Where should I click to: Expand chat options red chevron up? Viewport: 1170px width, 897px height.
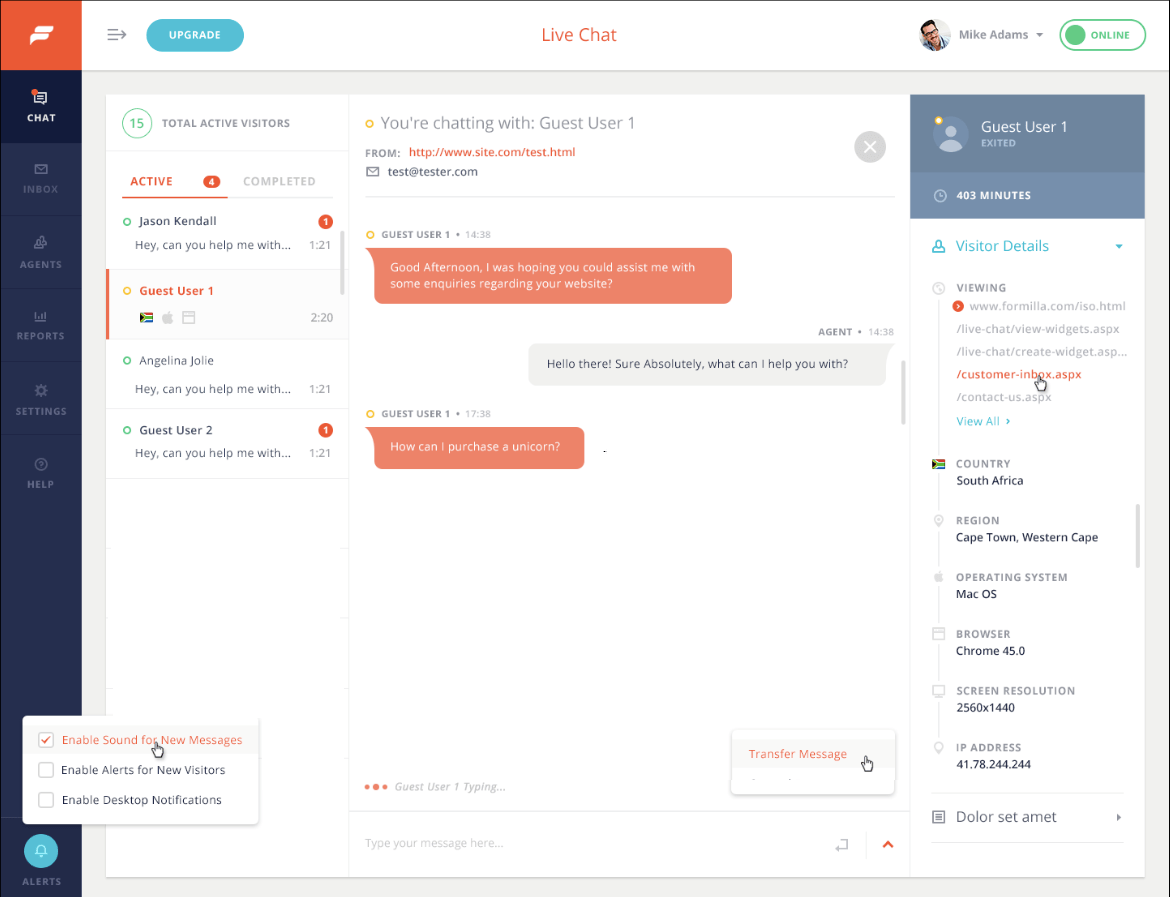(888, 845)
